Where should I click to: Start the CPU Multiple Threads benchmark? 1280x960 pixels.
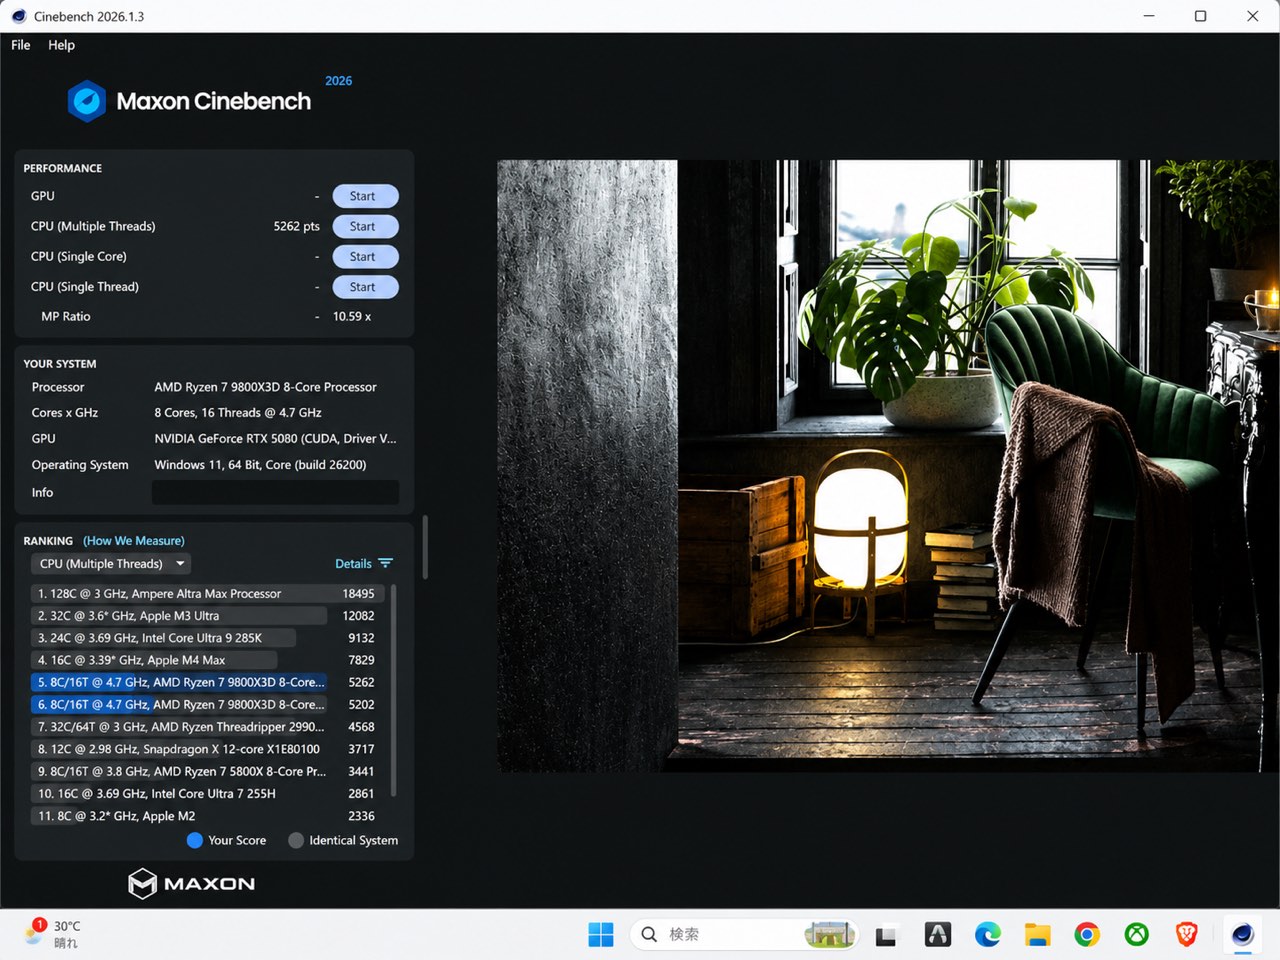tap(365, 226)
